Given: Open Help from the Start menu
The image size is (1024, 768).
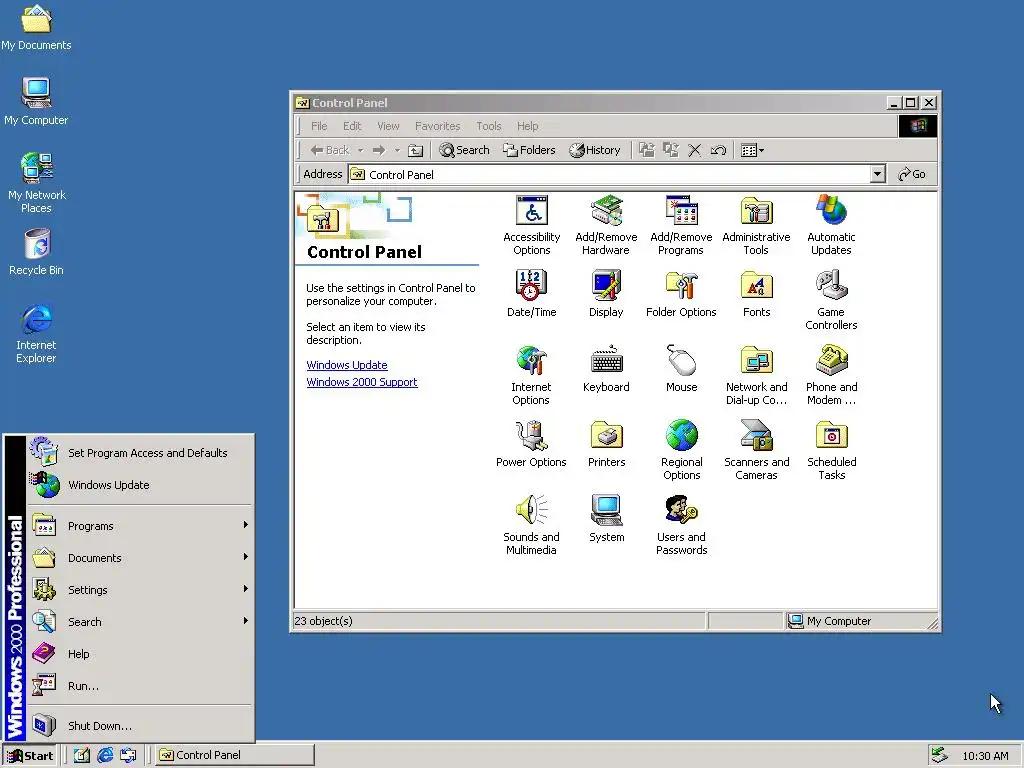Looking at the screenshot, I should click(x=141, y=654).
